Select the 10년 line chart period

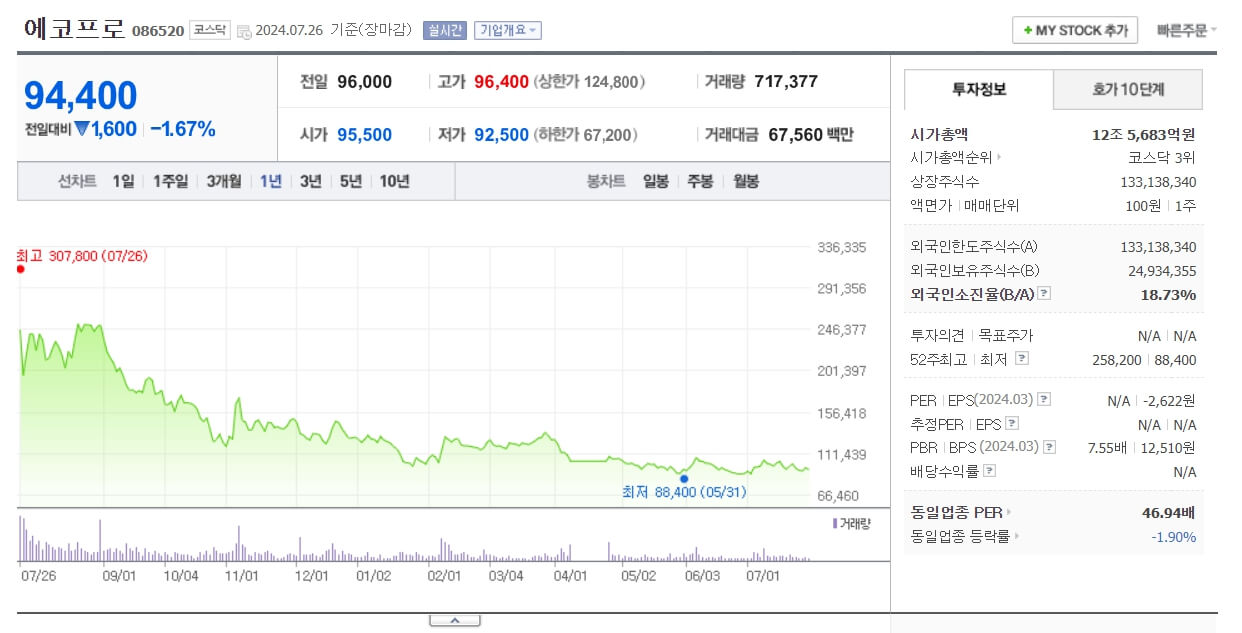click(x=394, y=181)
